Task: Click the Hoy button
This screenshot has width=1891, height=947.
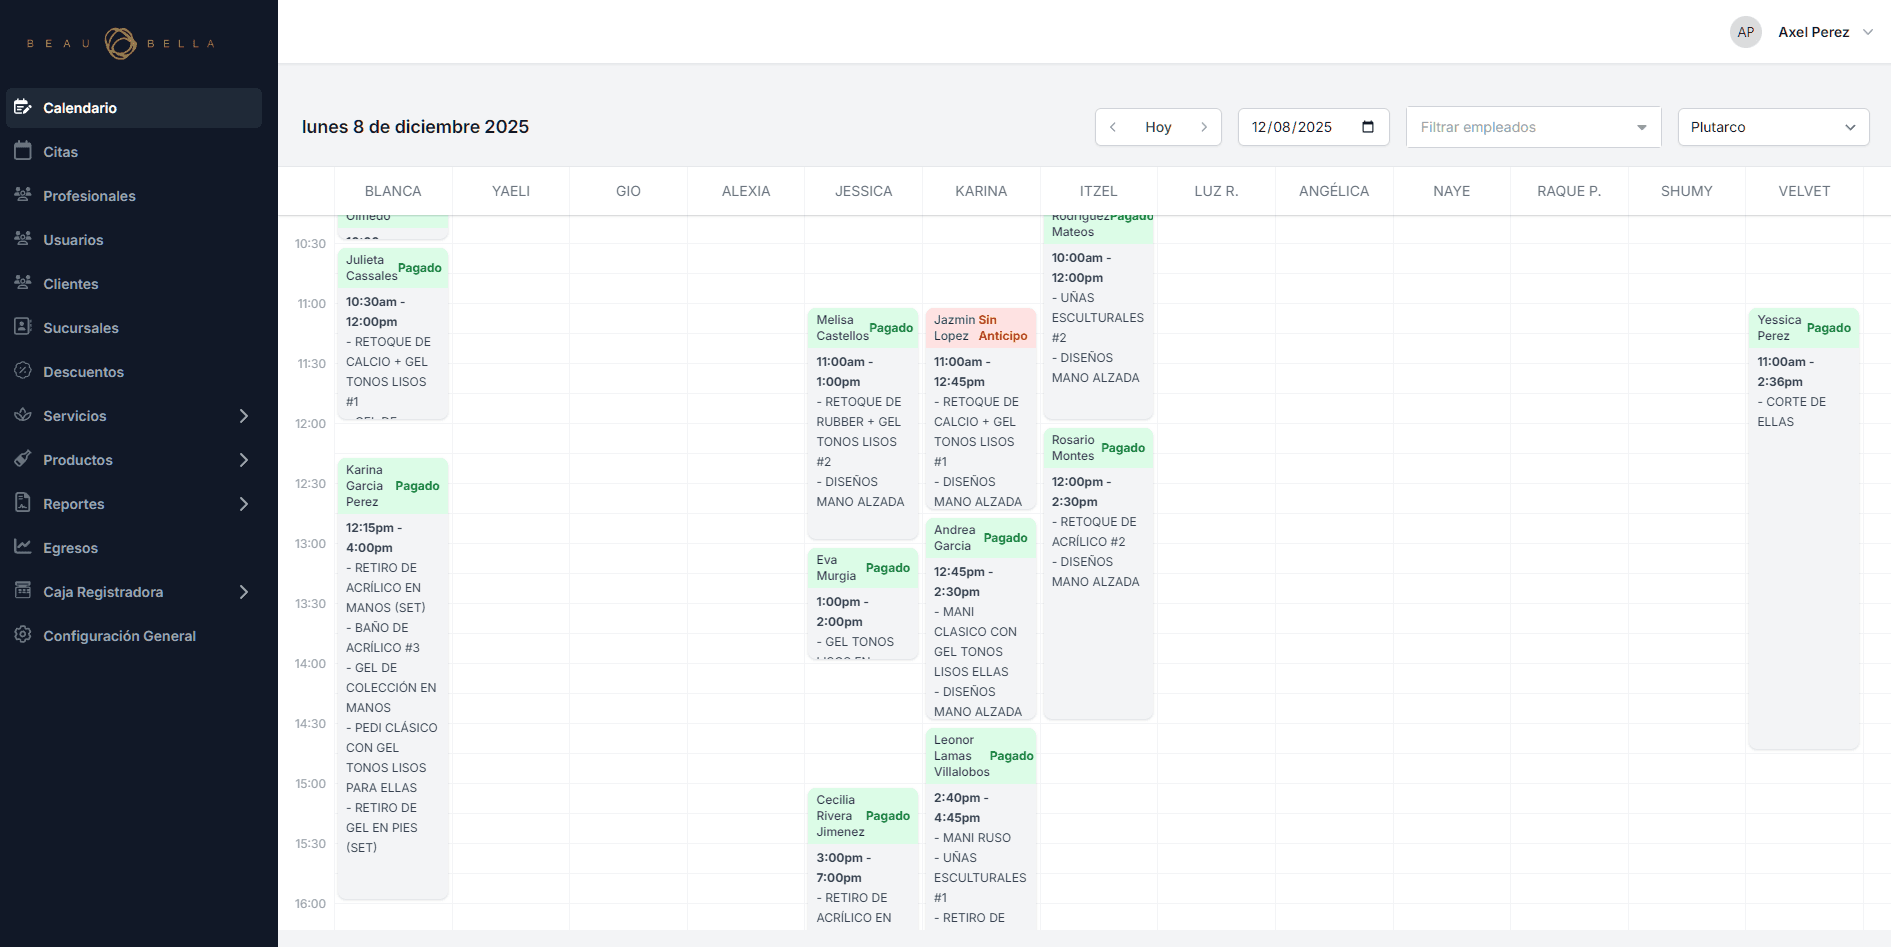Action: click(1158, 127)
